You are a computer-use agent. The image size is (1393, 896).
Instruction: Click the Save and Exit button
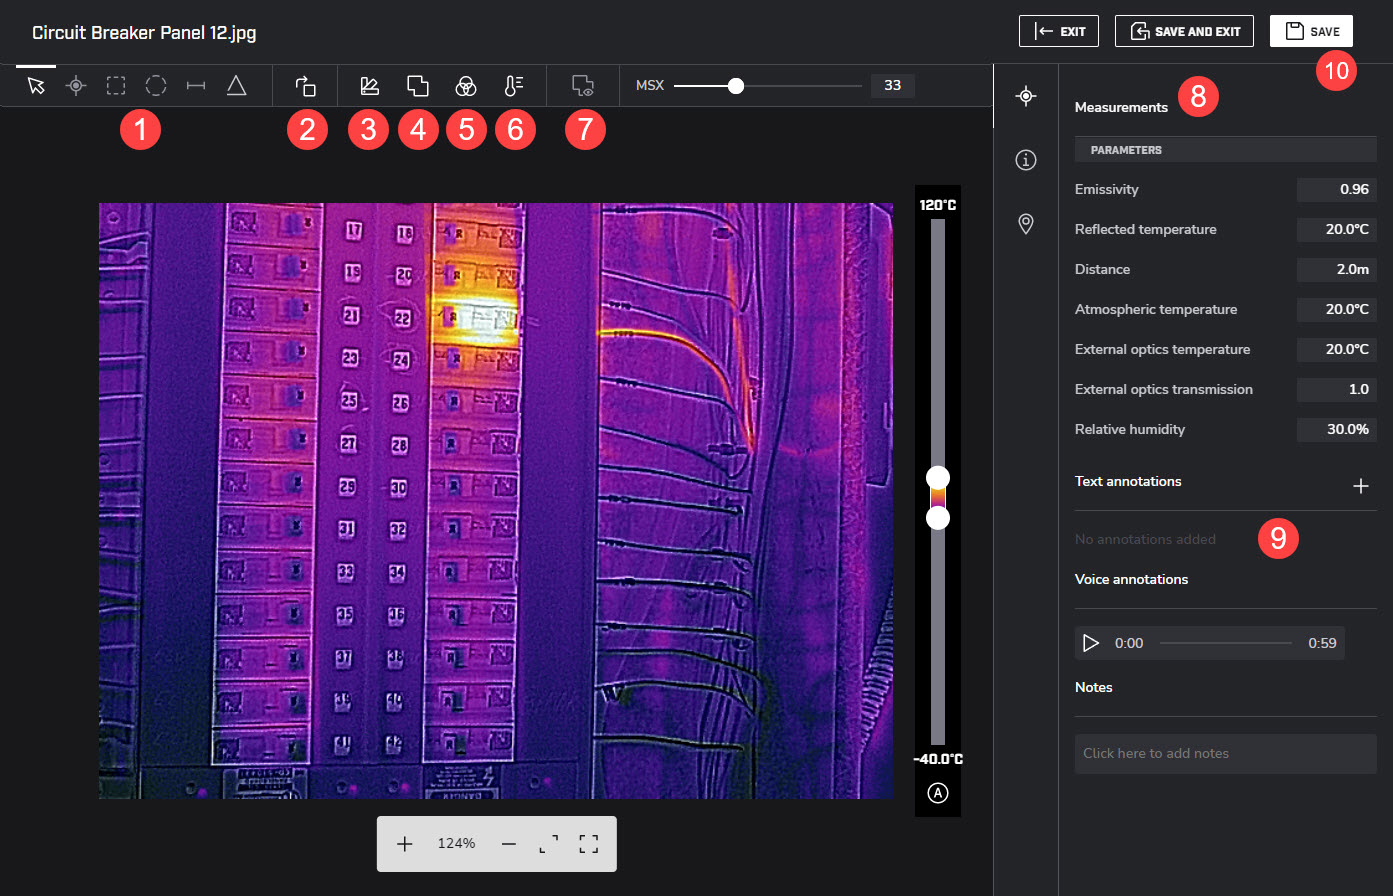click(1185, 31)
